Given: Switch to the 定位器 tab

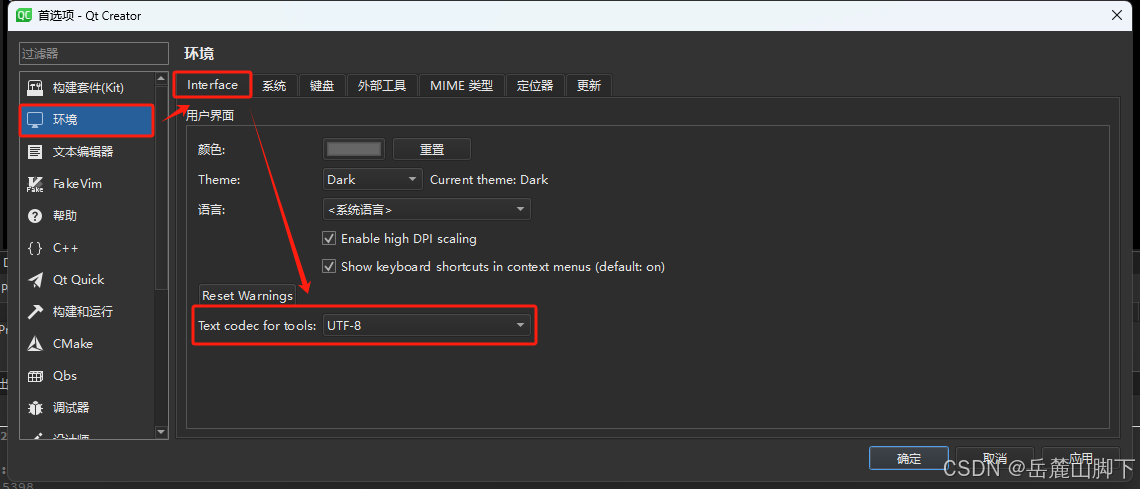Looking at the screenshot, I should point(535,86).
